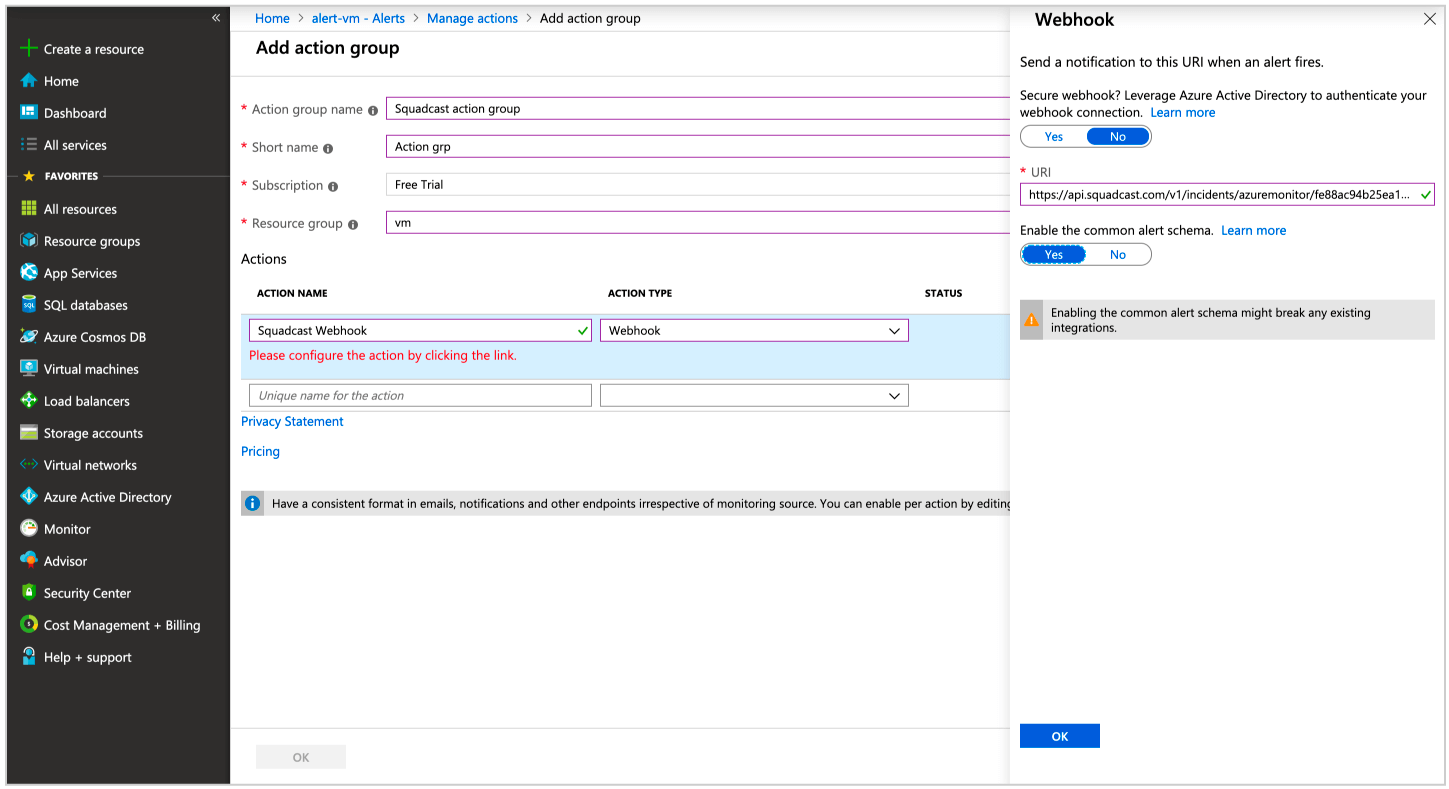Image resolution: width=1449 pixels, height=789 pixels.
Task: Click the Action group name field
Action: coord(697,108)
